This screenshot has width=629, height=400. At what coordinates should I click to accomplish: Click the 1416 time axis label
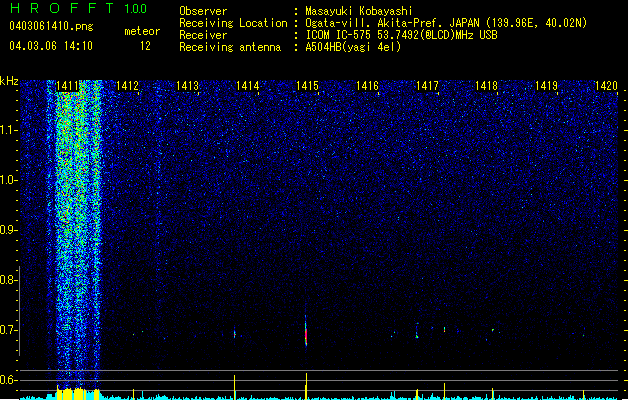click(367, 86)
